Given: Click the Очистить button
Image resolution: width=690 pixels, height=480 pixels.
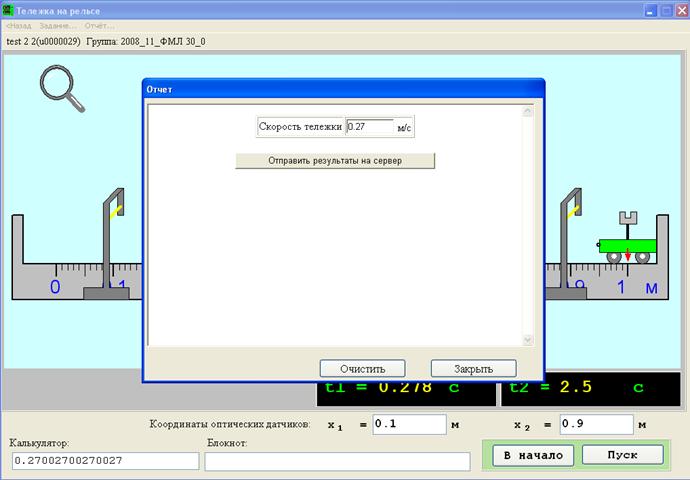Looking at the screenshot, I should pos(363,369).
